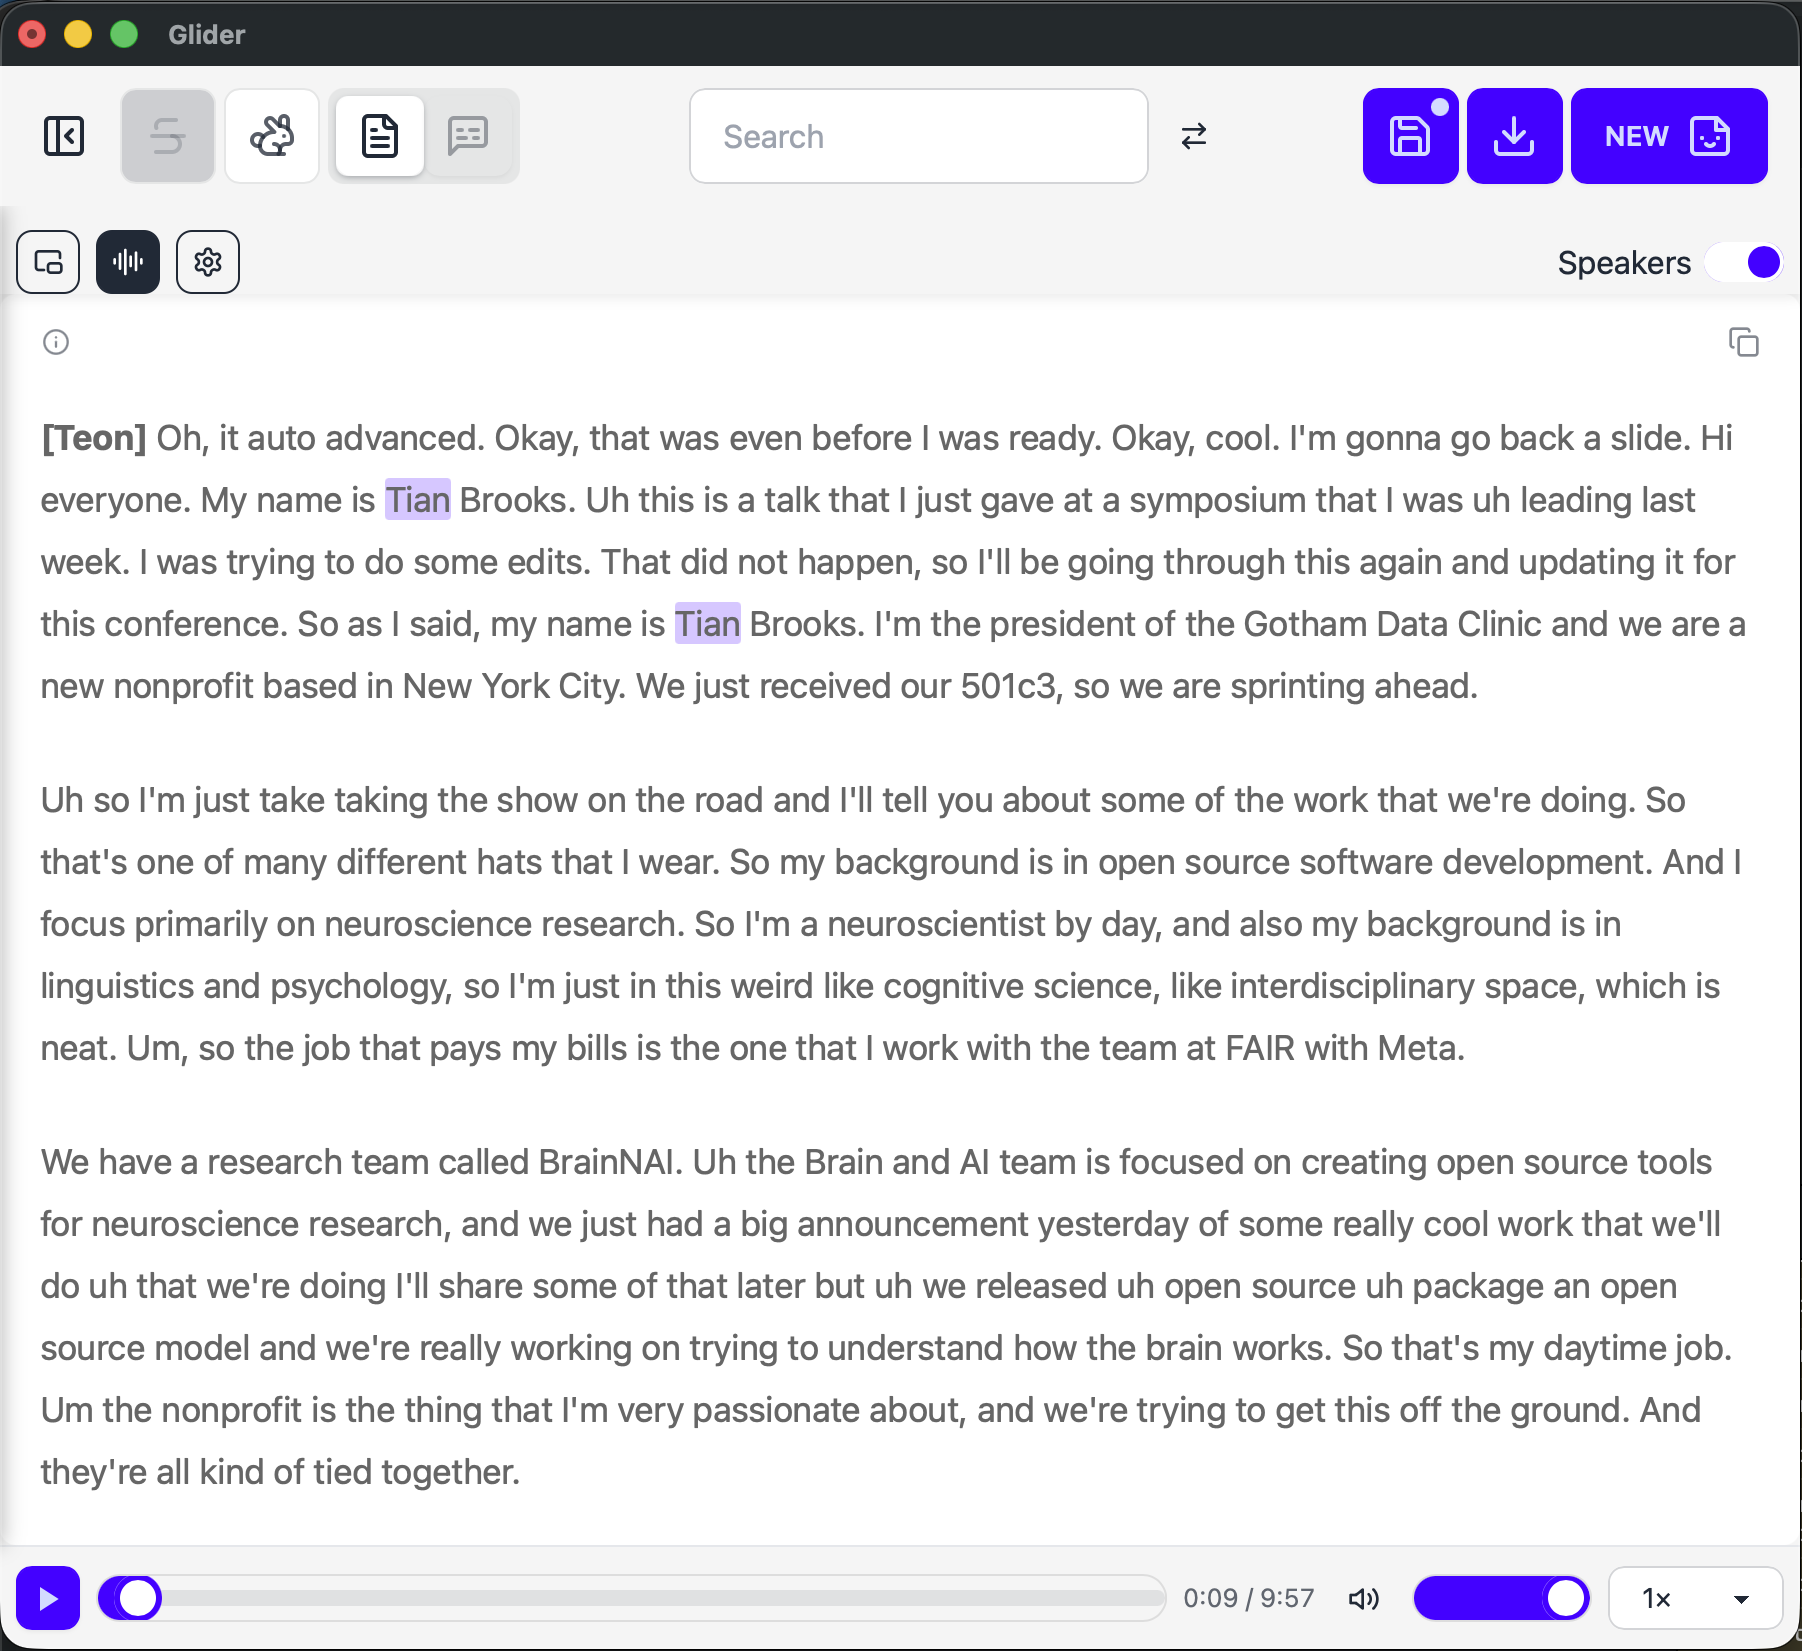Open the picture-in-picture mini player
This screenshot has width=1802, height=1651.
pyautogui.click(x=48, y=262)
